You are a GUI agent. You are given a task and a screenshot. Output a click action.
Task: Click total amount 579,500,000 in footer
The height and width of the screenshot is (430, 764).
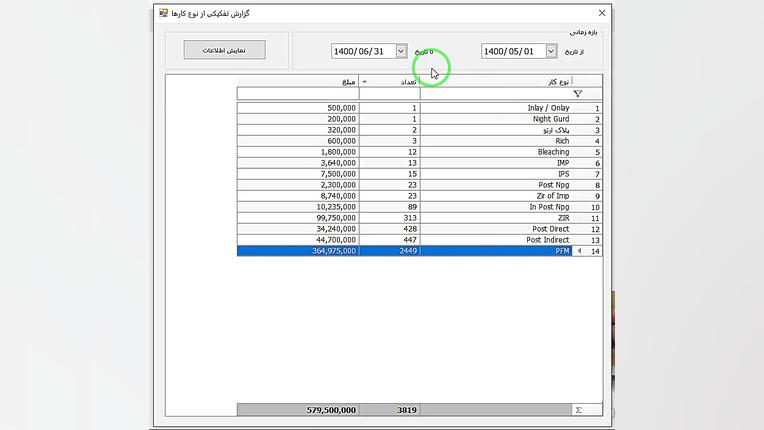coord(298,410)
